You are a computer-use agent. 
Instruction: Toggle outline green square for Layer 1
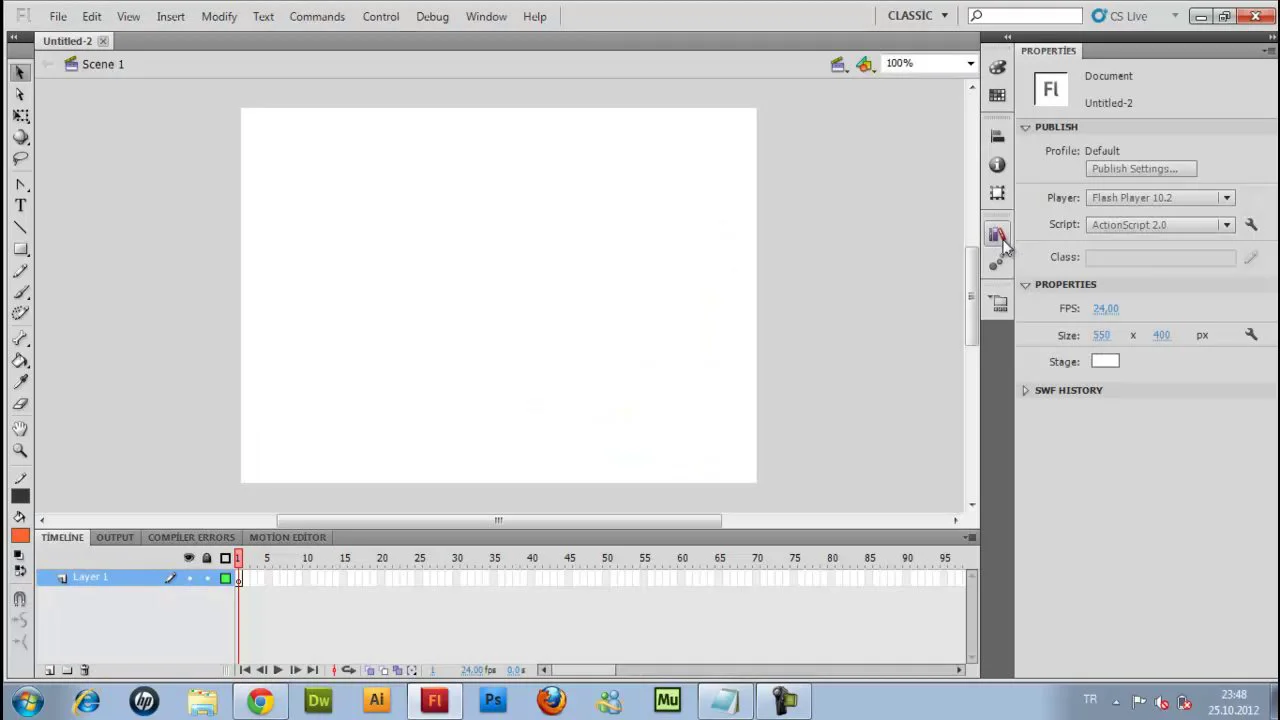click(x=226, y=578)
